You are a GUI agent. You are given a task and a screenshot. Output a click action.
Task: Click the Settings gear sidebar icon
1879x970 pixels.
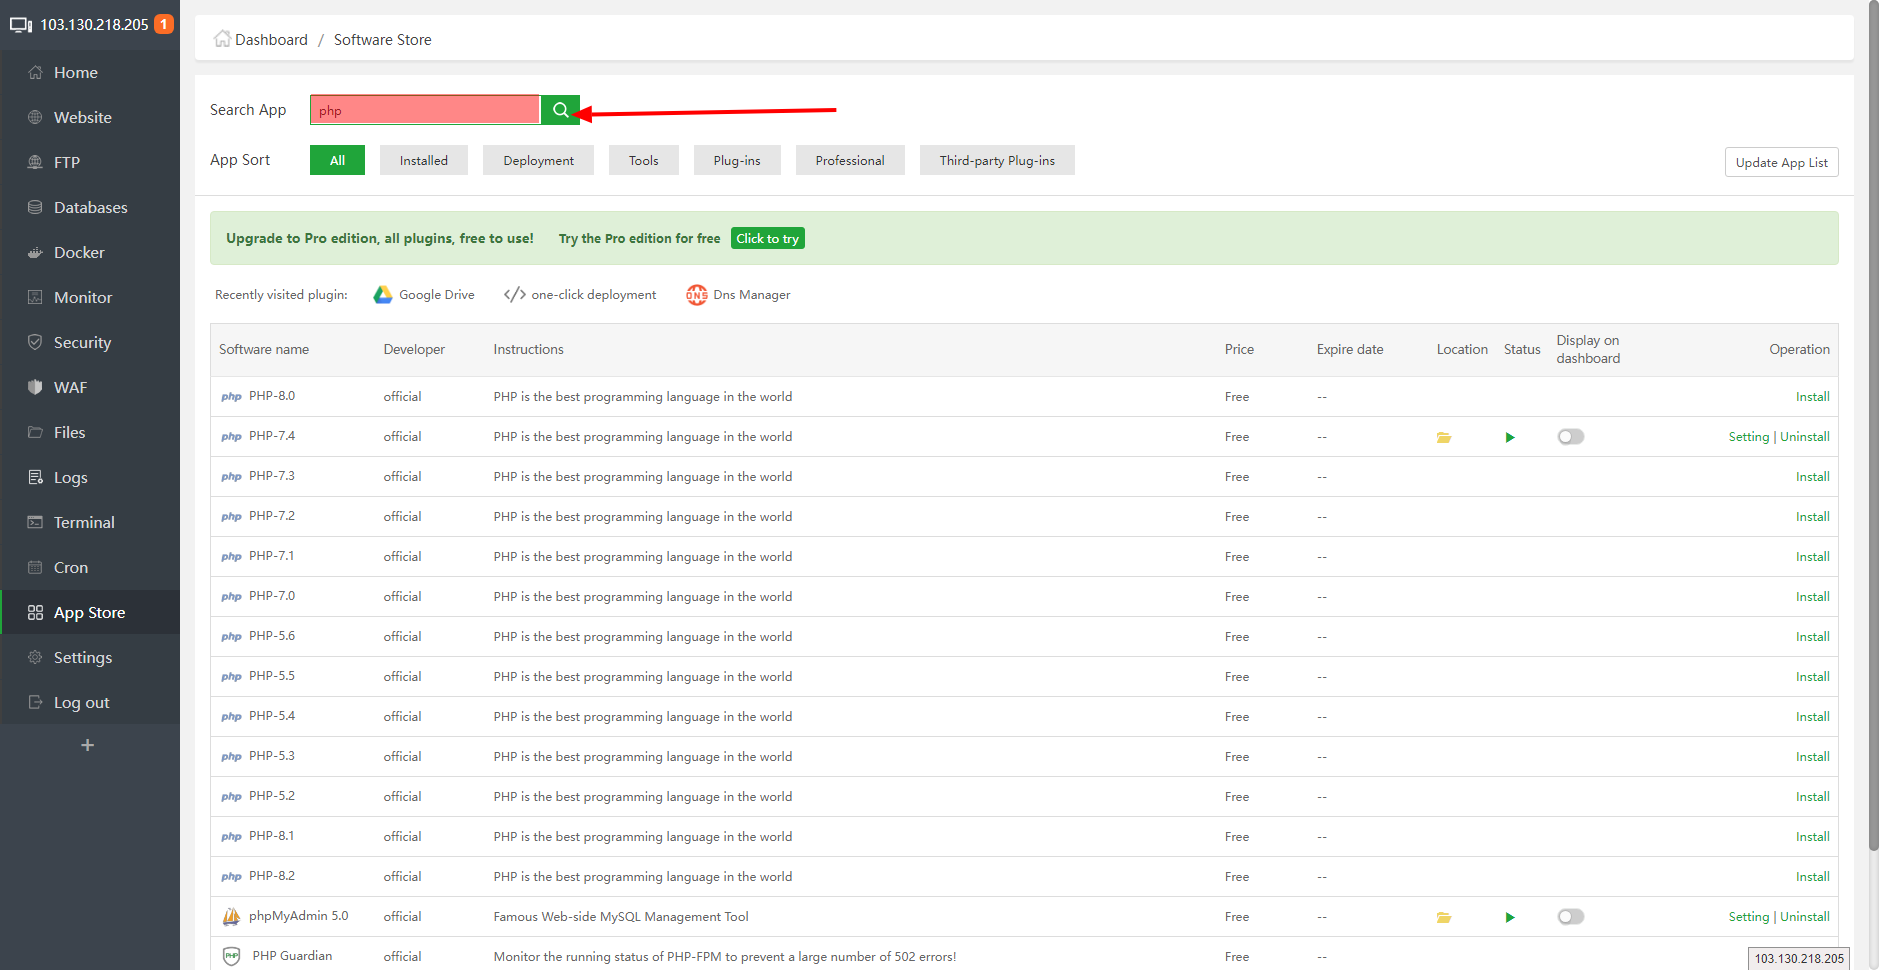click(35, 657)
